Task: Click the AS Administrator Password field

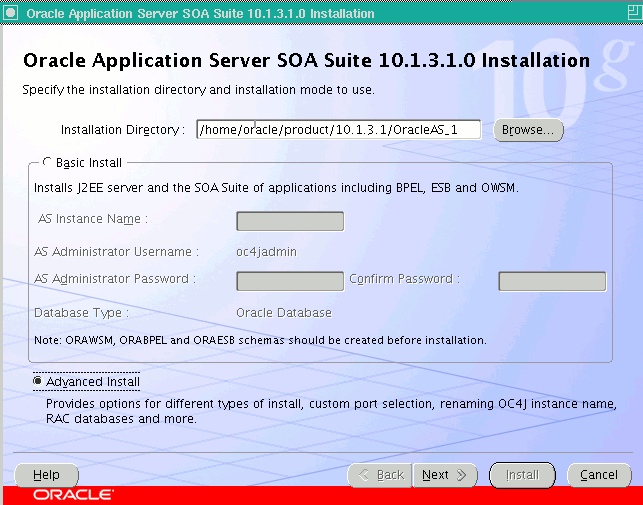Action: pyautogui.click(x=290, y=281)
